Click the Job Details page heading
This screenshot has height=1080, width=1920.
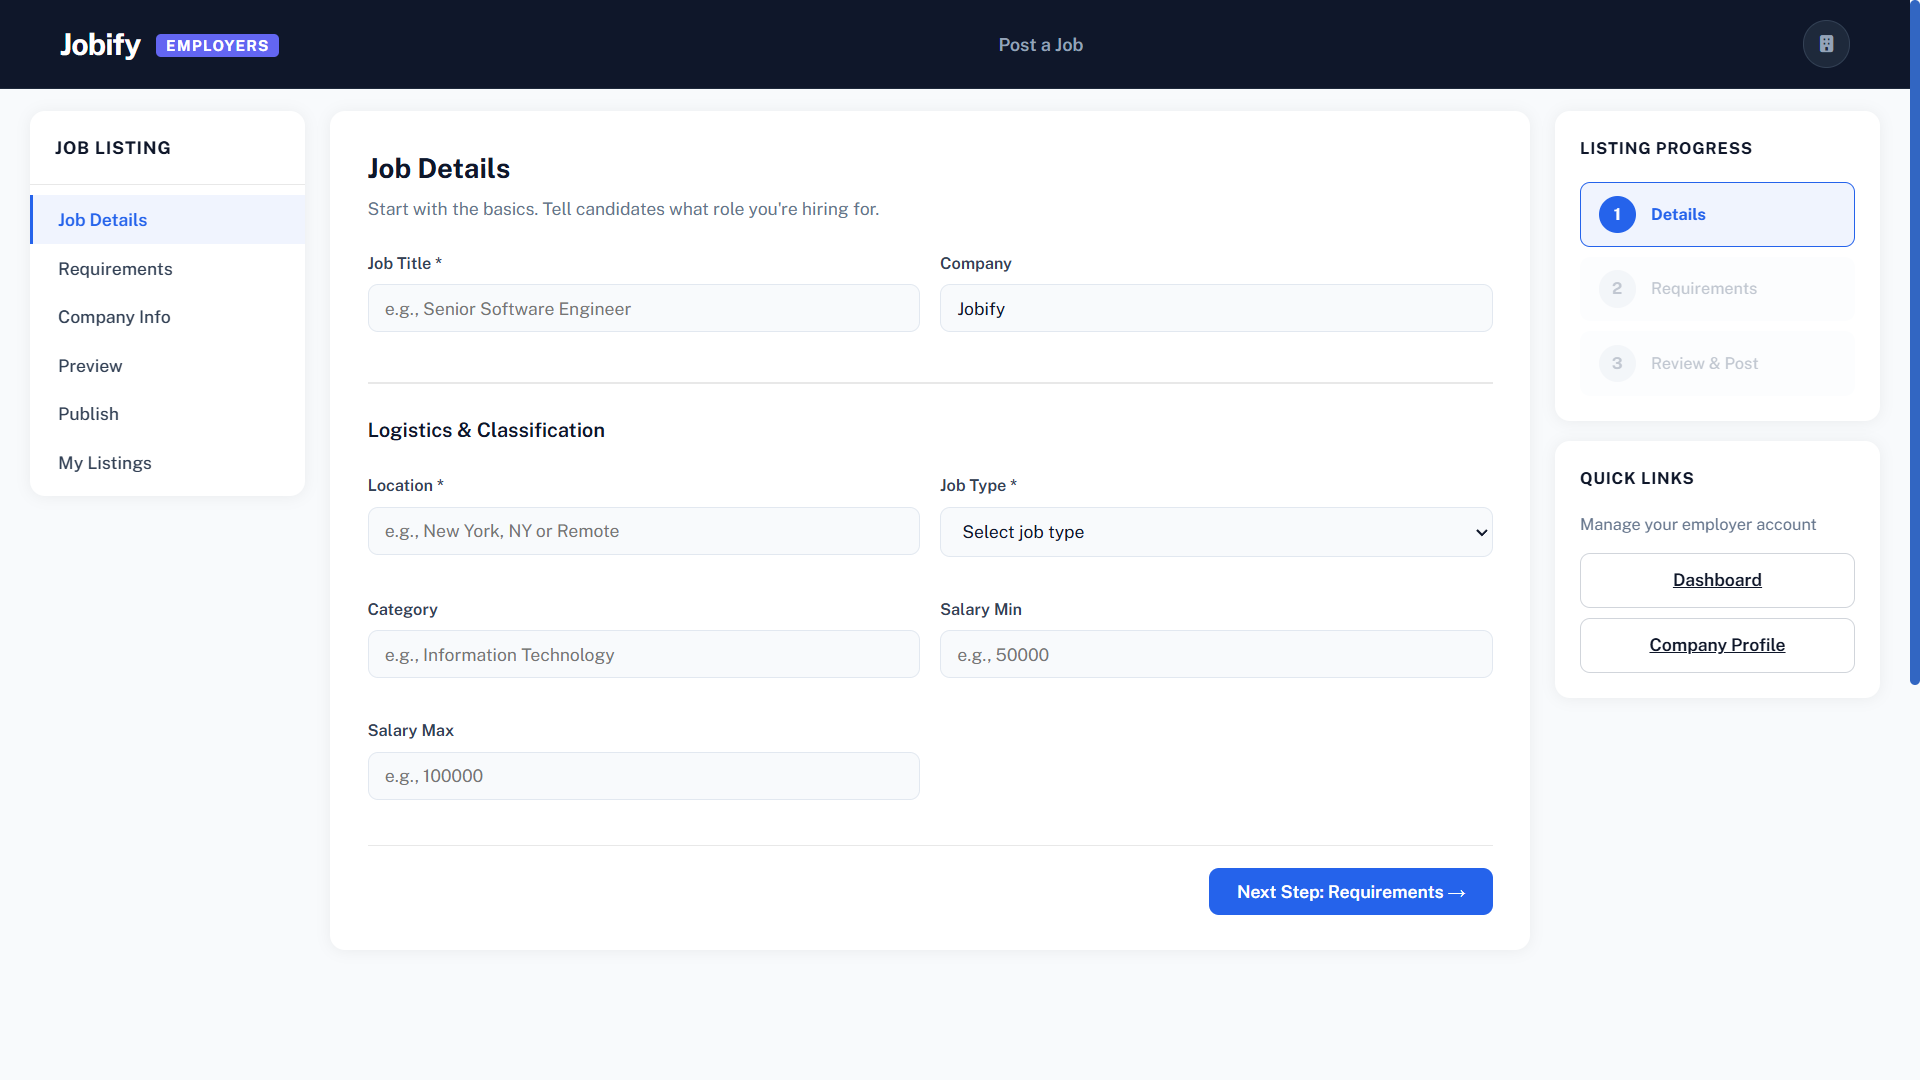(x=439, y=169)
